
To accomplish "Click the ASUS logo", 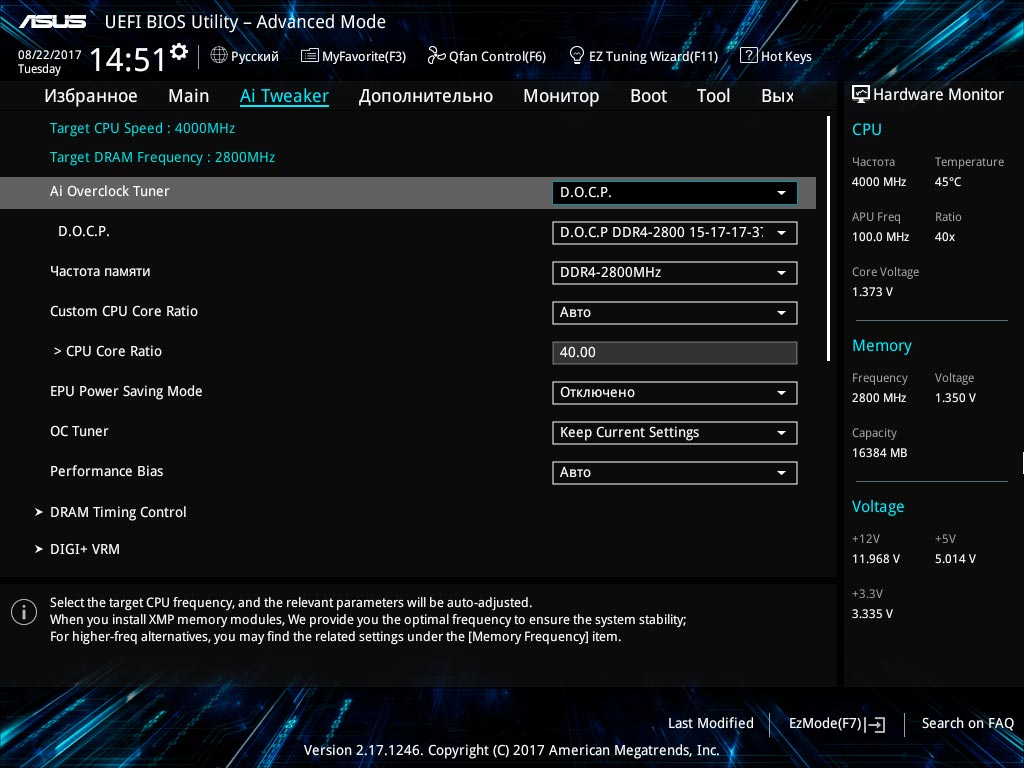I will pos(52,22).
